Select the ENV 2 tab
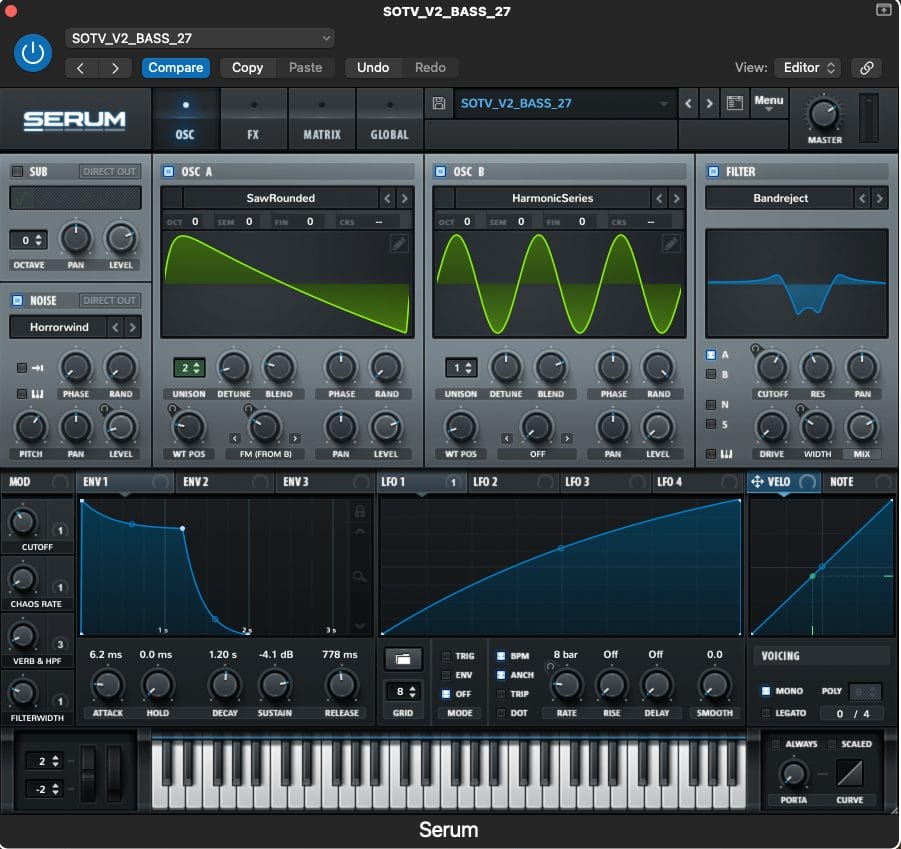 tap(225, 482)
